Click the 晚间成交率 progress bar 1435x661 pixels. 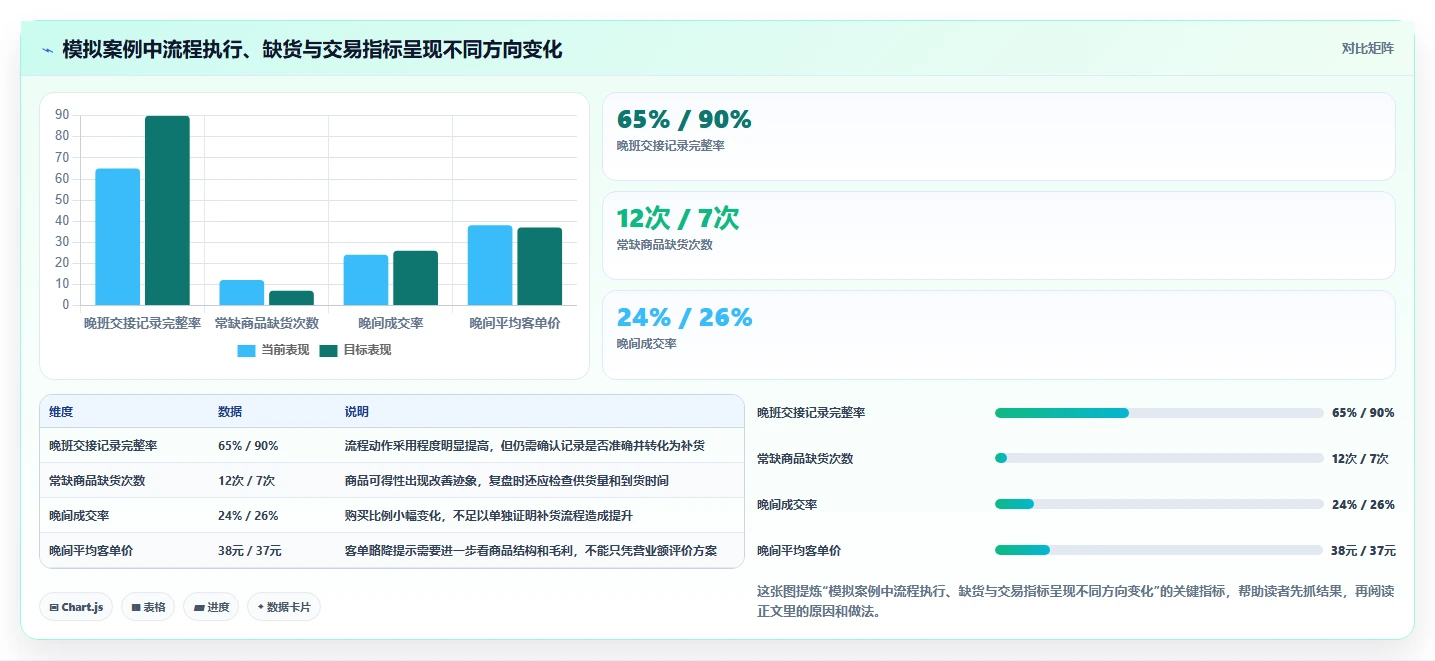tap(1159, 505)
